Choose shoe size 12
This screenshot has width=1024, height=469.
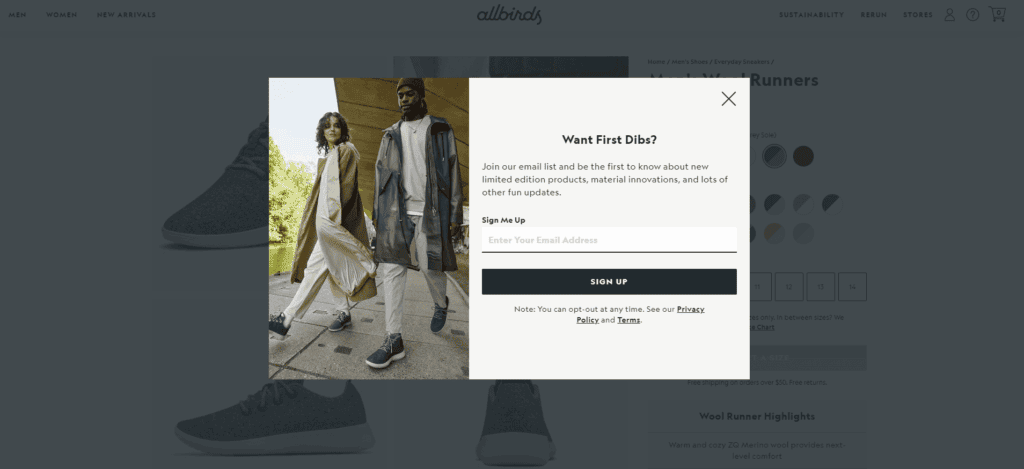coord(789,287)
